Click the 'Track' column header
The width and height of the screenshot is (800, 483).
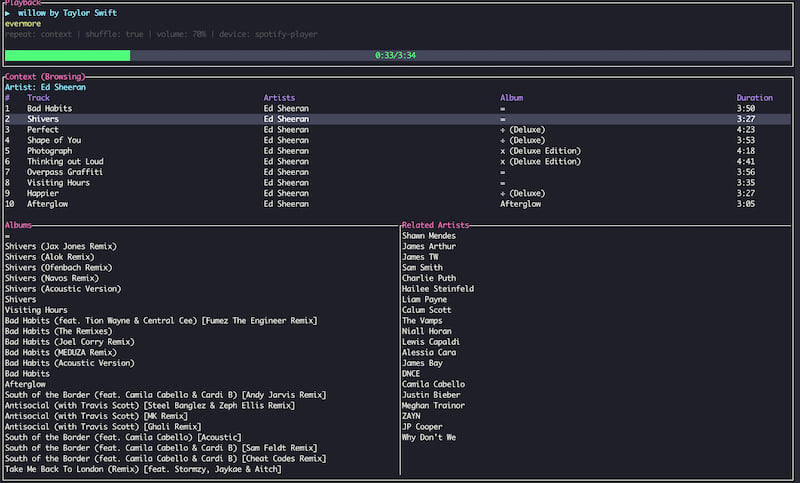click(x=38, y=97)
